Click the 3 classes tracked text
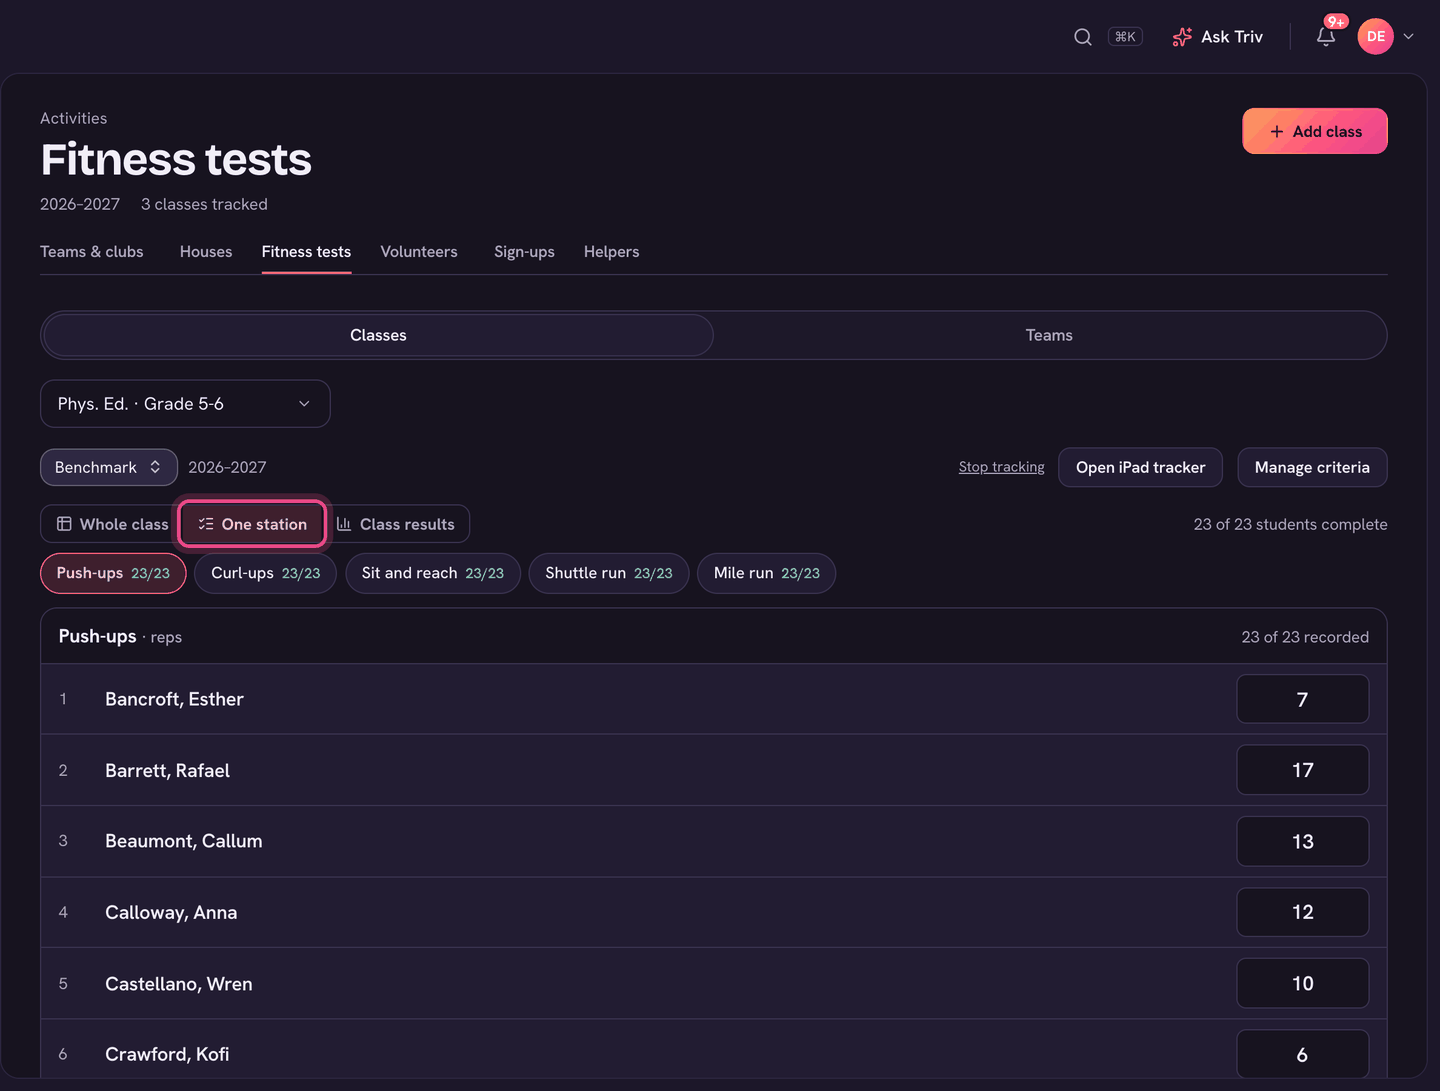The height and width of the screenshot is (1091, 1440). pos(204,204)
